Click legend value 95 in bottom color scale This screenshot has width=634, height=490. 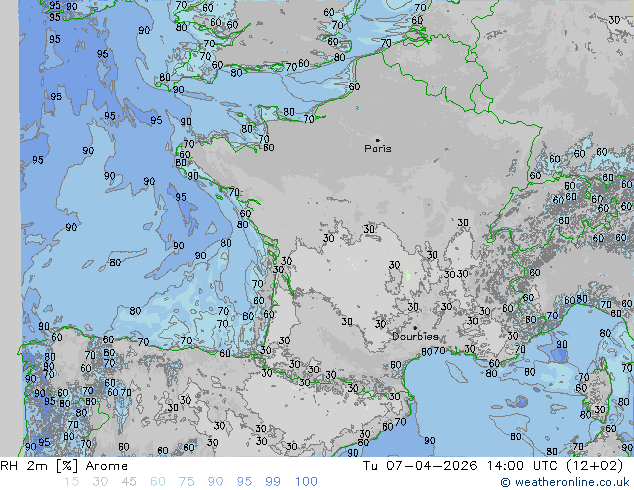point(244,482)
